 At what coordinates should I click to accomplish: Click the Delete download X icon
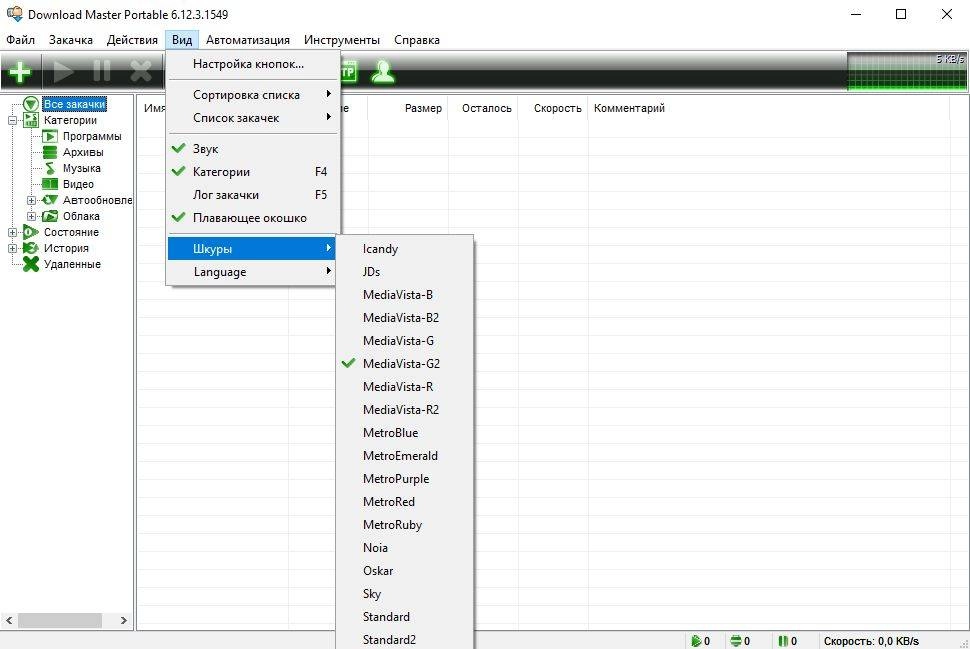pyautogui.click(x=141, y=72)
